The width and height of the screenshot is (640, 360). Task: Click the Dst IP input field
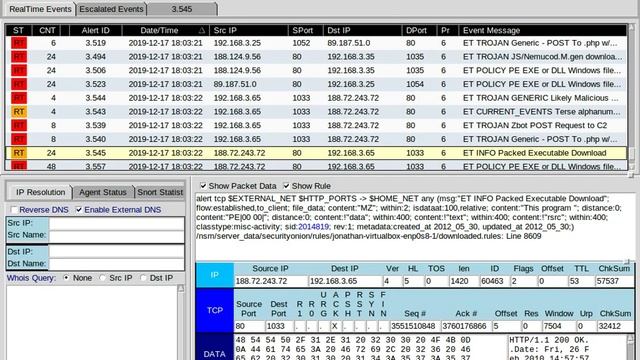pos(116,251)
